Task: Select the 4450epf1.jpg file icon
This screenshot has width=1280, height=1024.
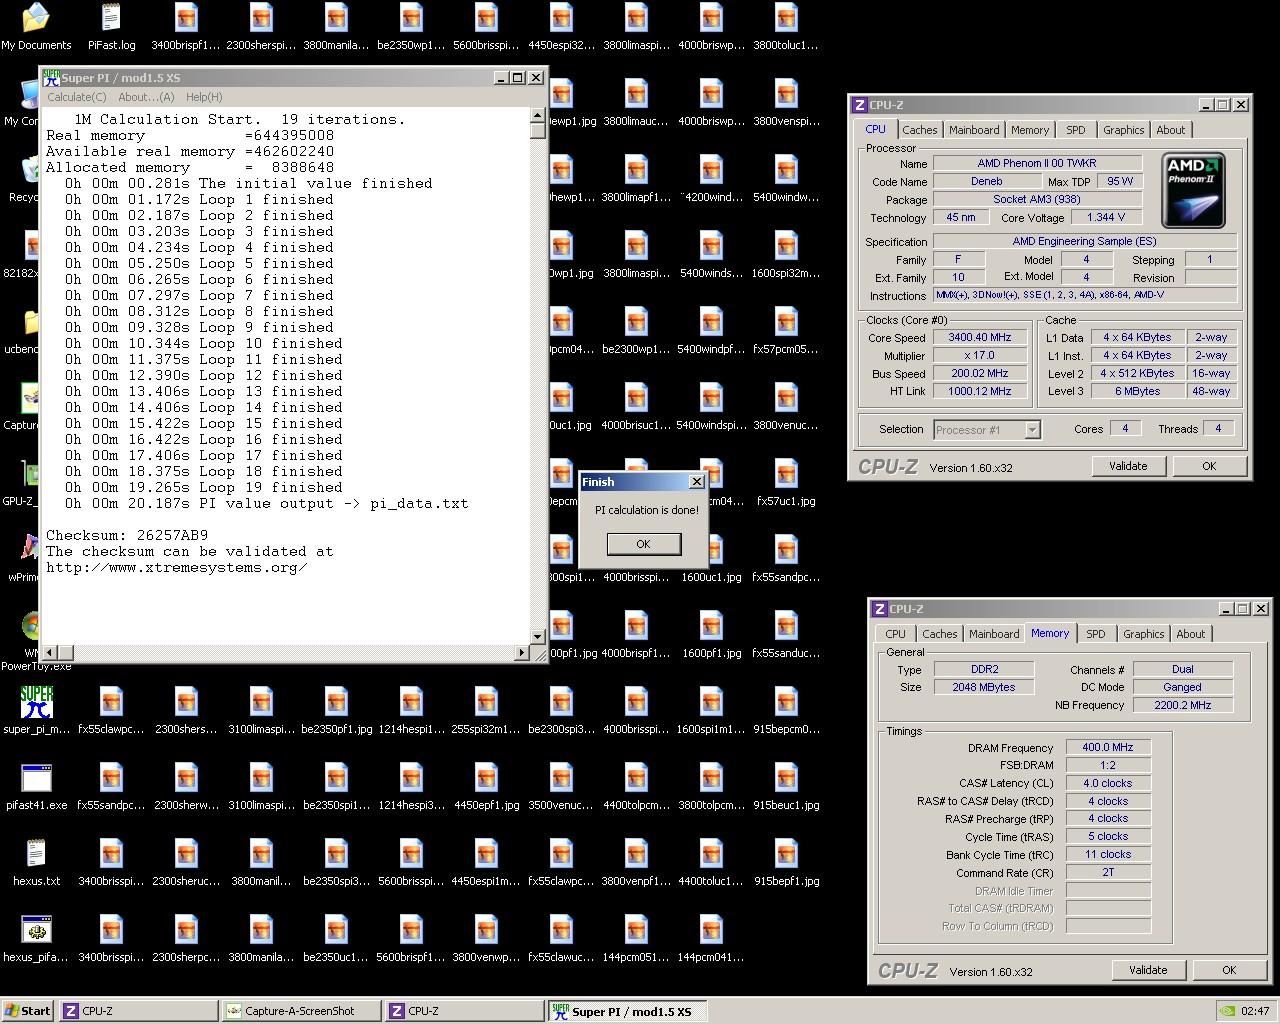Action: (486, 778)
